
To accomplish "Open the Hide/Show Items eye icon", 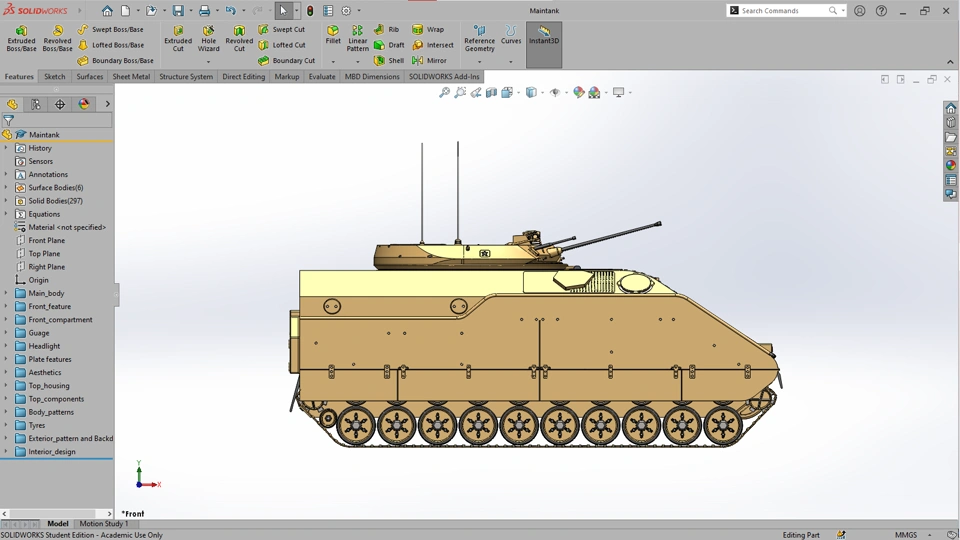I will [x=555, y=92].
